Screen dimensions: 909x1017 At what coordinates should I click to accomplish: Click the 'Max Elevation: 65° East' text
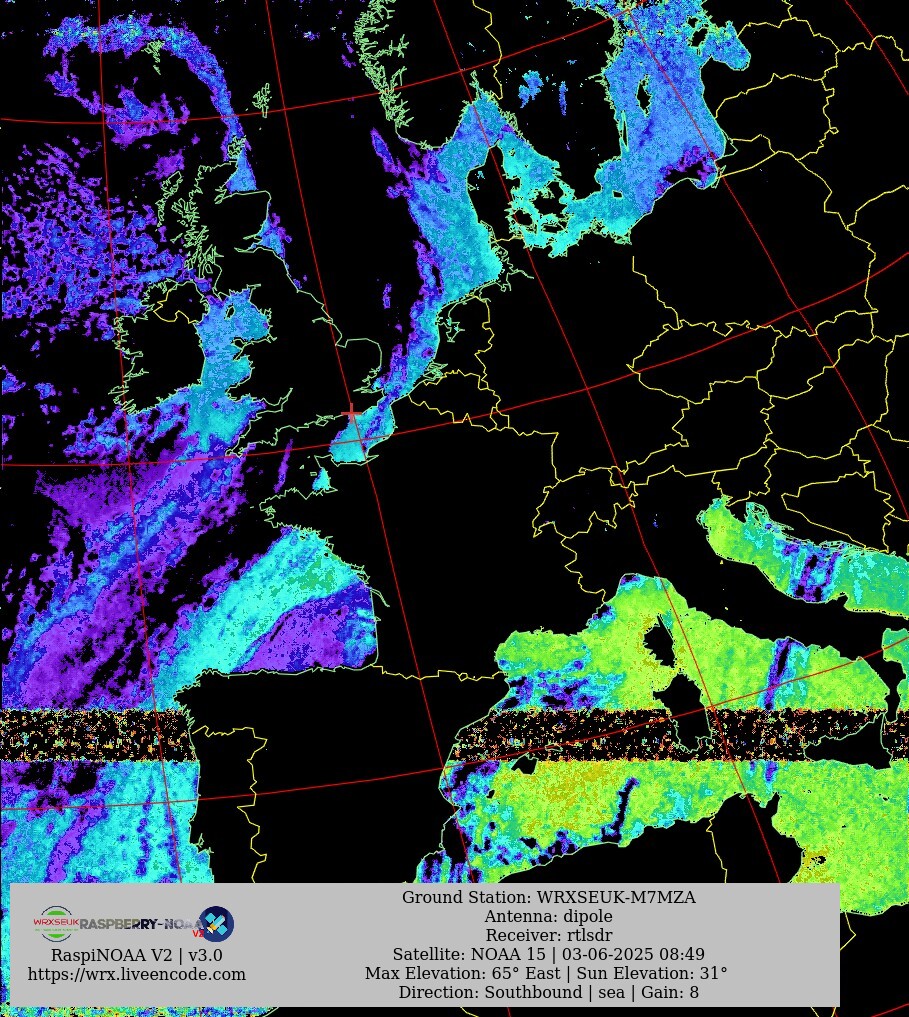coord(463,973)
